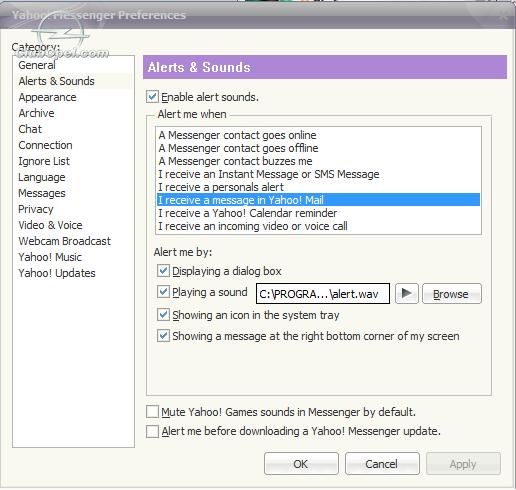Screen dimensions: 516x490
Task: Select 'A Messenger contact buzzes me'
Action: click(x=318, y=161)
